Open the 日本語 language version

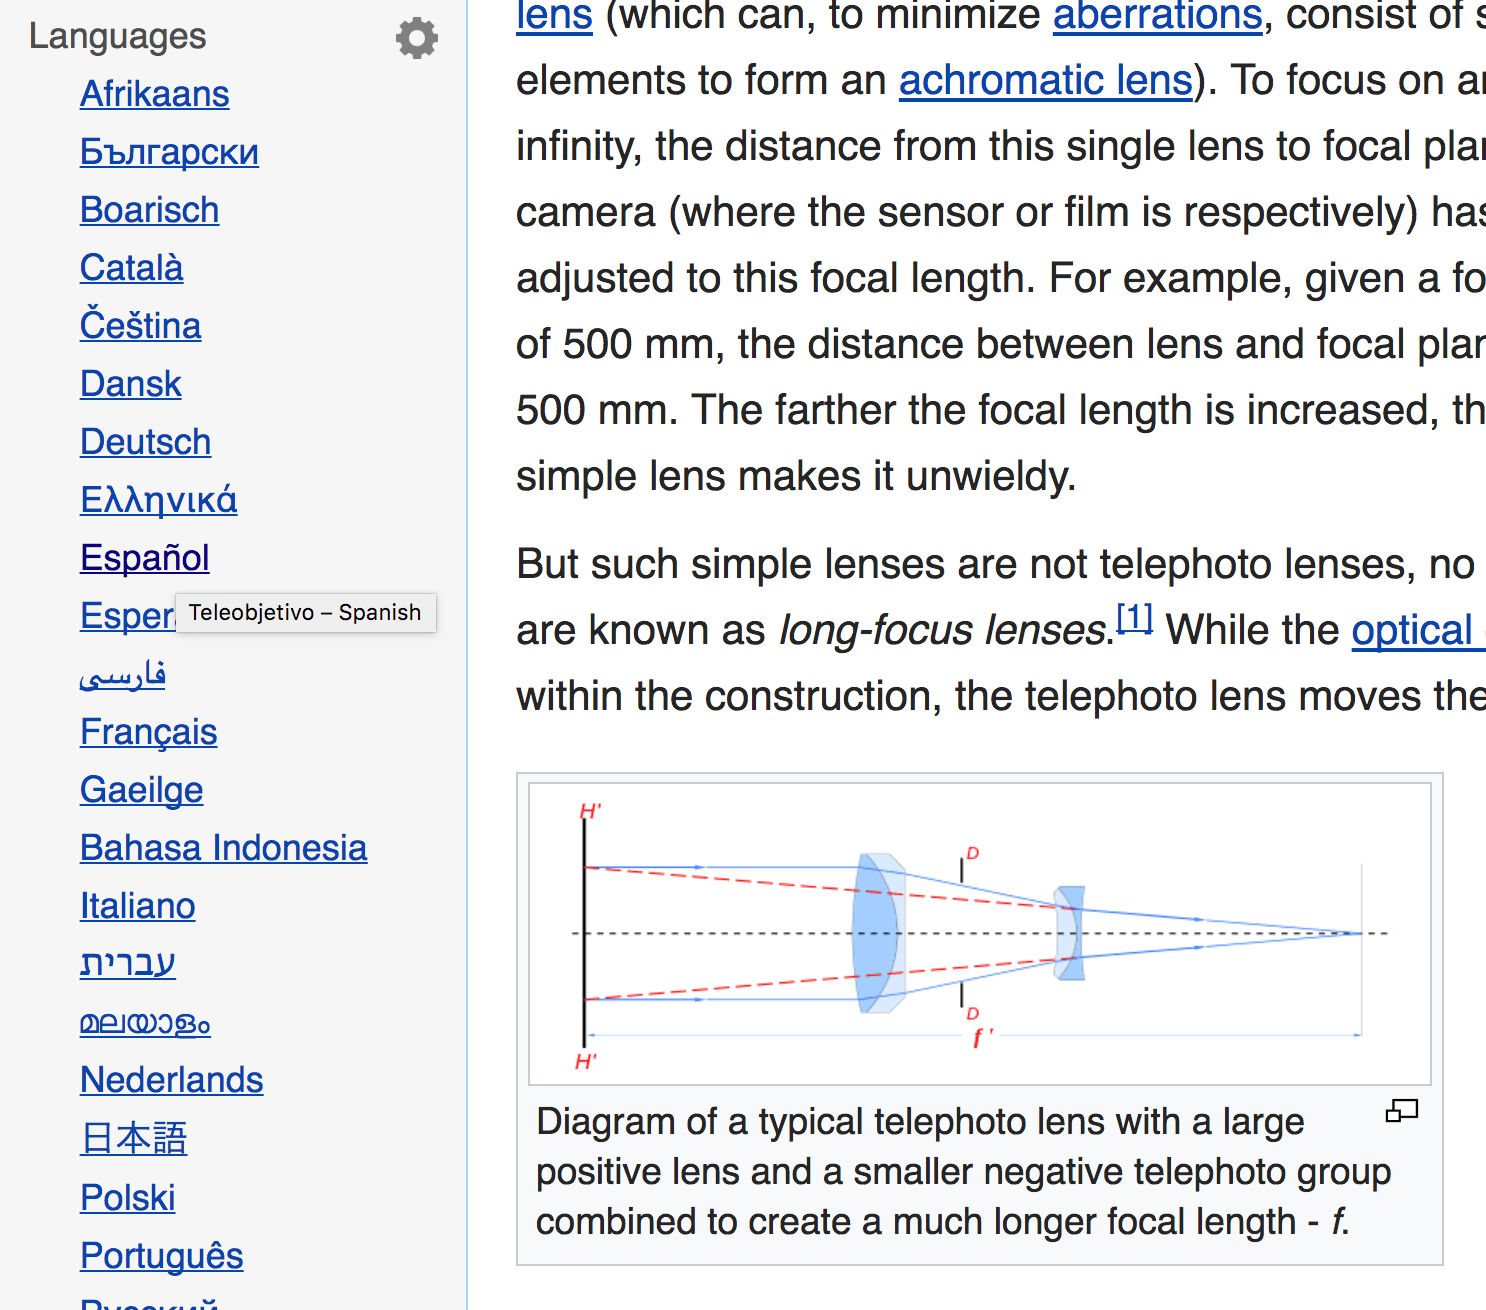pyautogui.click(x=134, y=1138)
